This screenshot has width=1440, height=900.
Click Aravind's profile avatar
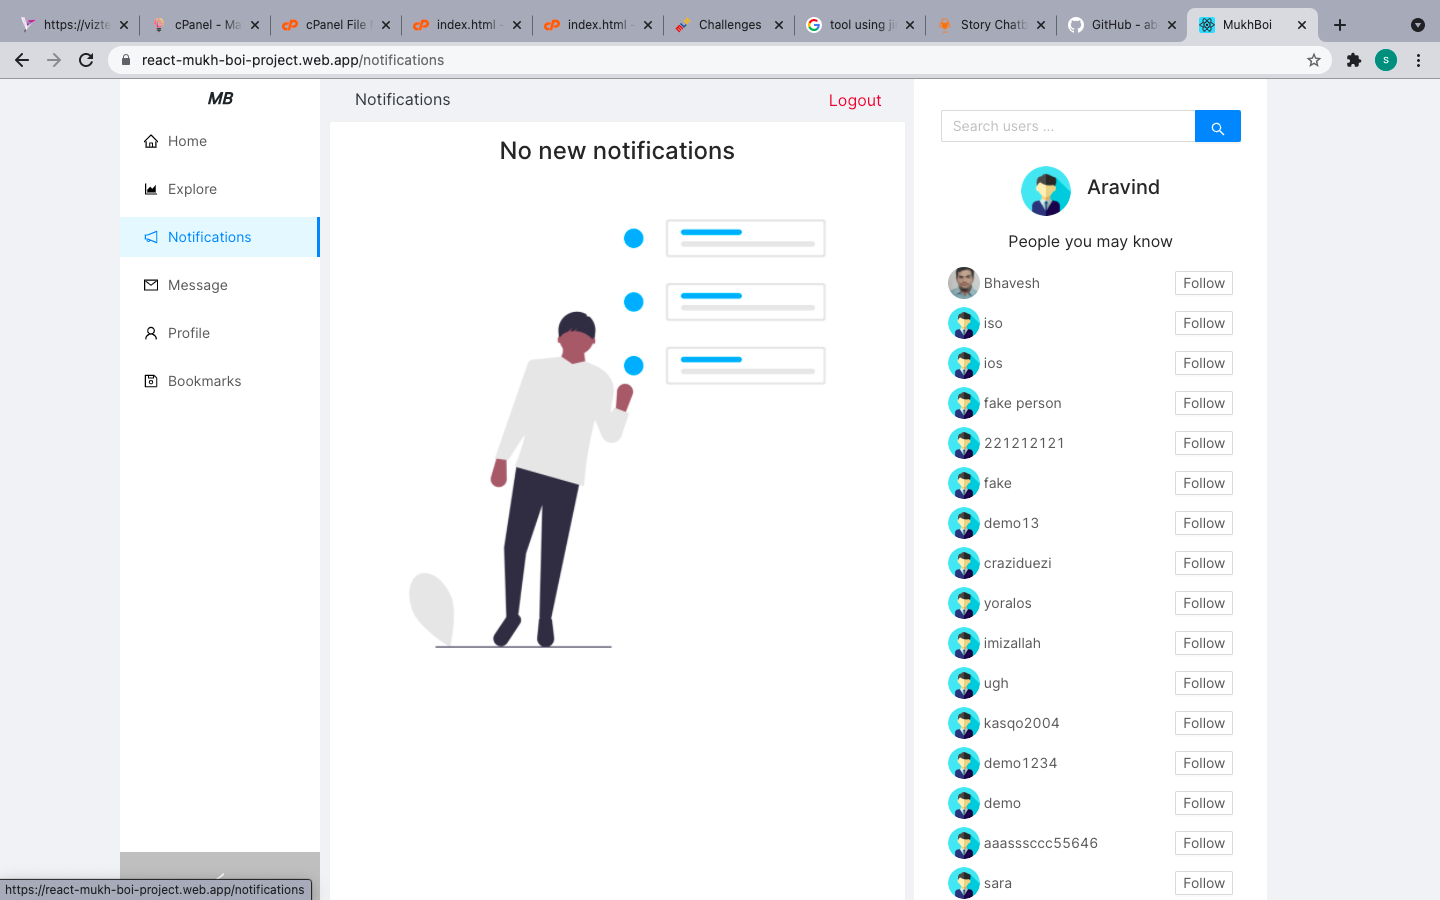[x=1046, y=191]
